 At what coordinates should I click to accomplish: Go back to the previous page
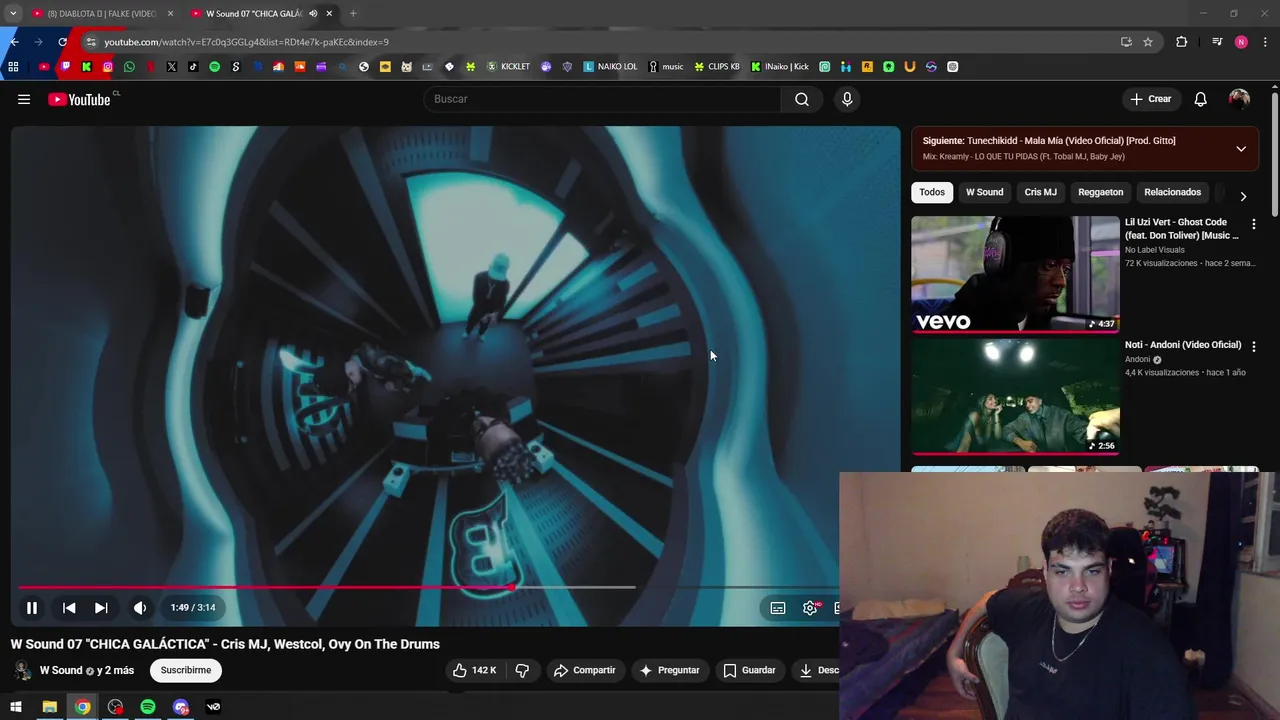pyautogui.click(x=14, y=42)
